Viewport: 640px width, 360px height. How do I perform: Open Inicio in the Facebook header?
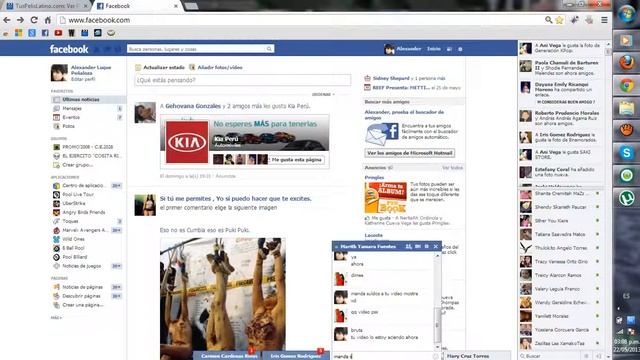[433, 49]
